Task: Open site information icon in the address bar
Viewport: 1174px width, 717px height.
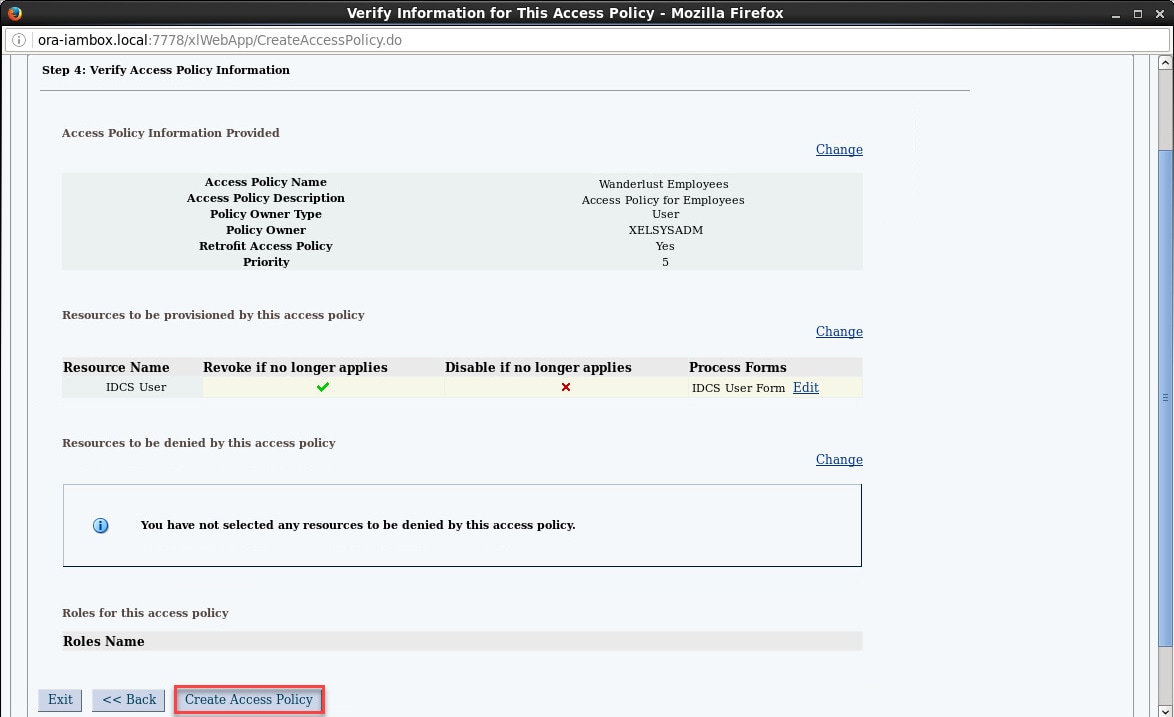Action: pyautogui.click(x=17, y=41)
